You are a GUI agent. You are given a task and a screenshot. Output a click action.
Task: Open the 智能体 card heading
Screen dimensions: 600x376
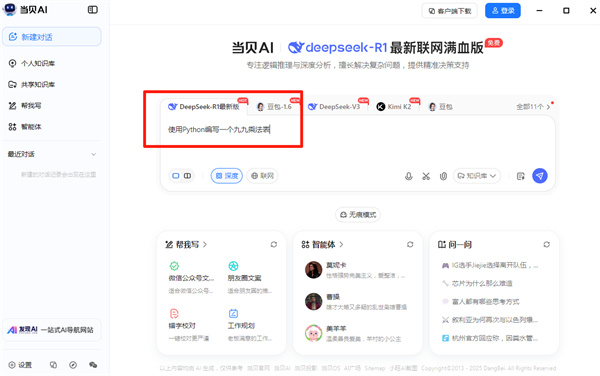pyautogui.click(x=323, y=244)
